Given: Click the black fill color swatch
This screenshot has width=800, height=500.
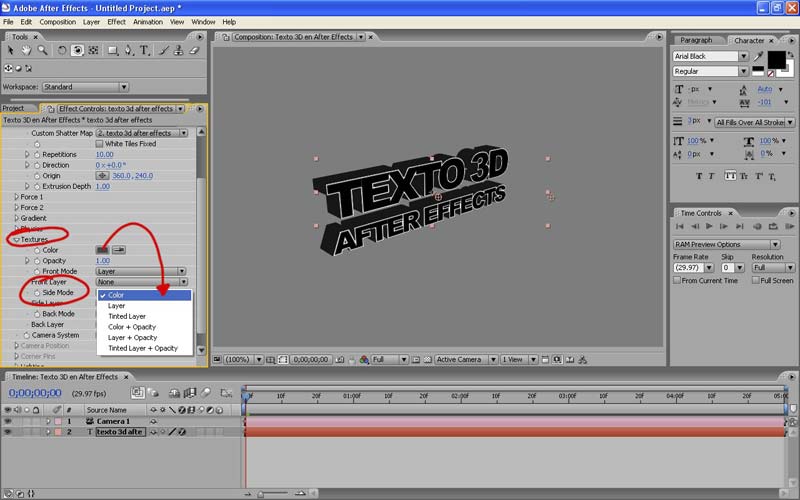Looking at the screenshot, I should (x=776, y=59).
